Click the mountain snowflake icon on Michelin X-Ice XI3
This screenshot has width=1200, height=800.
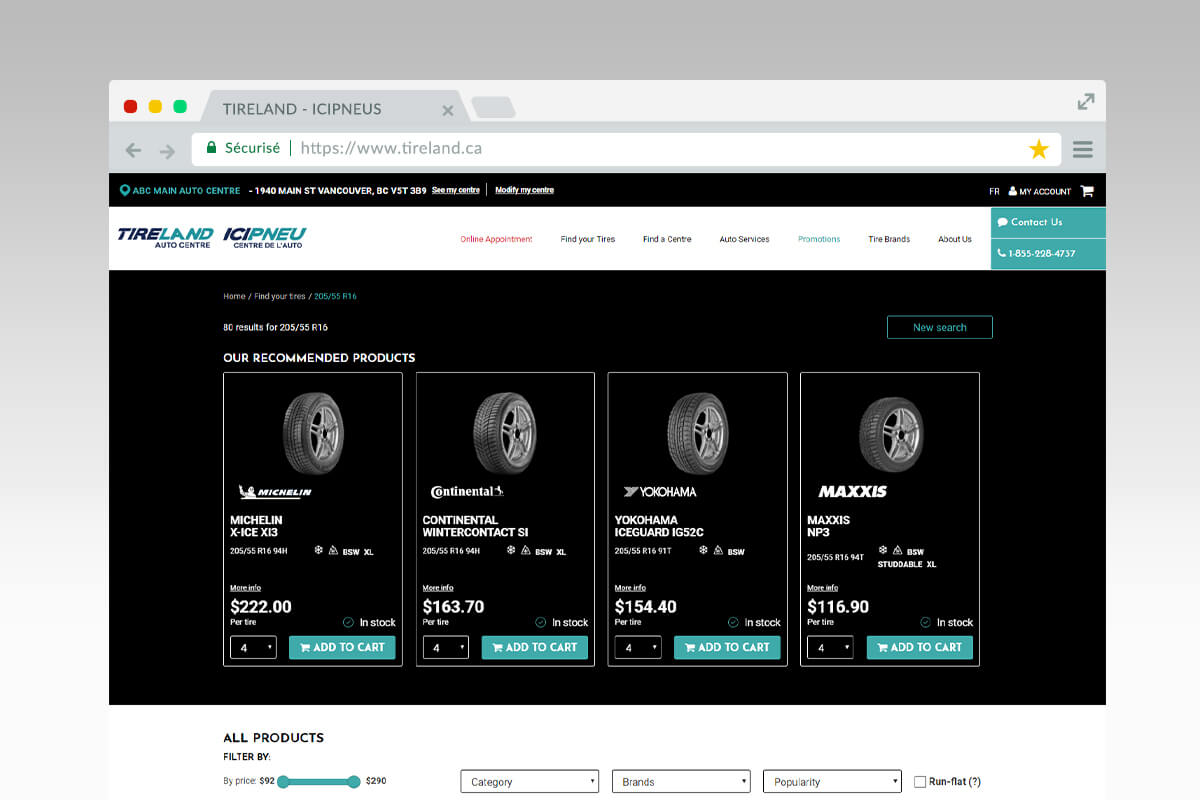click(x=333, y=550)
